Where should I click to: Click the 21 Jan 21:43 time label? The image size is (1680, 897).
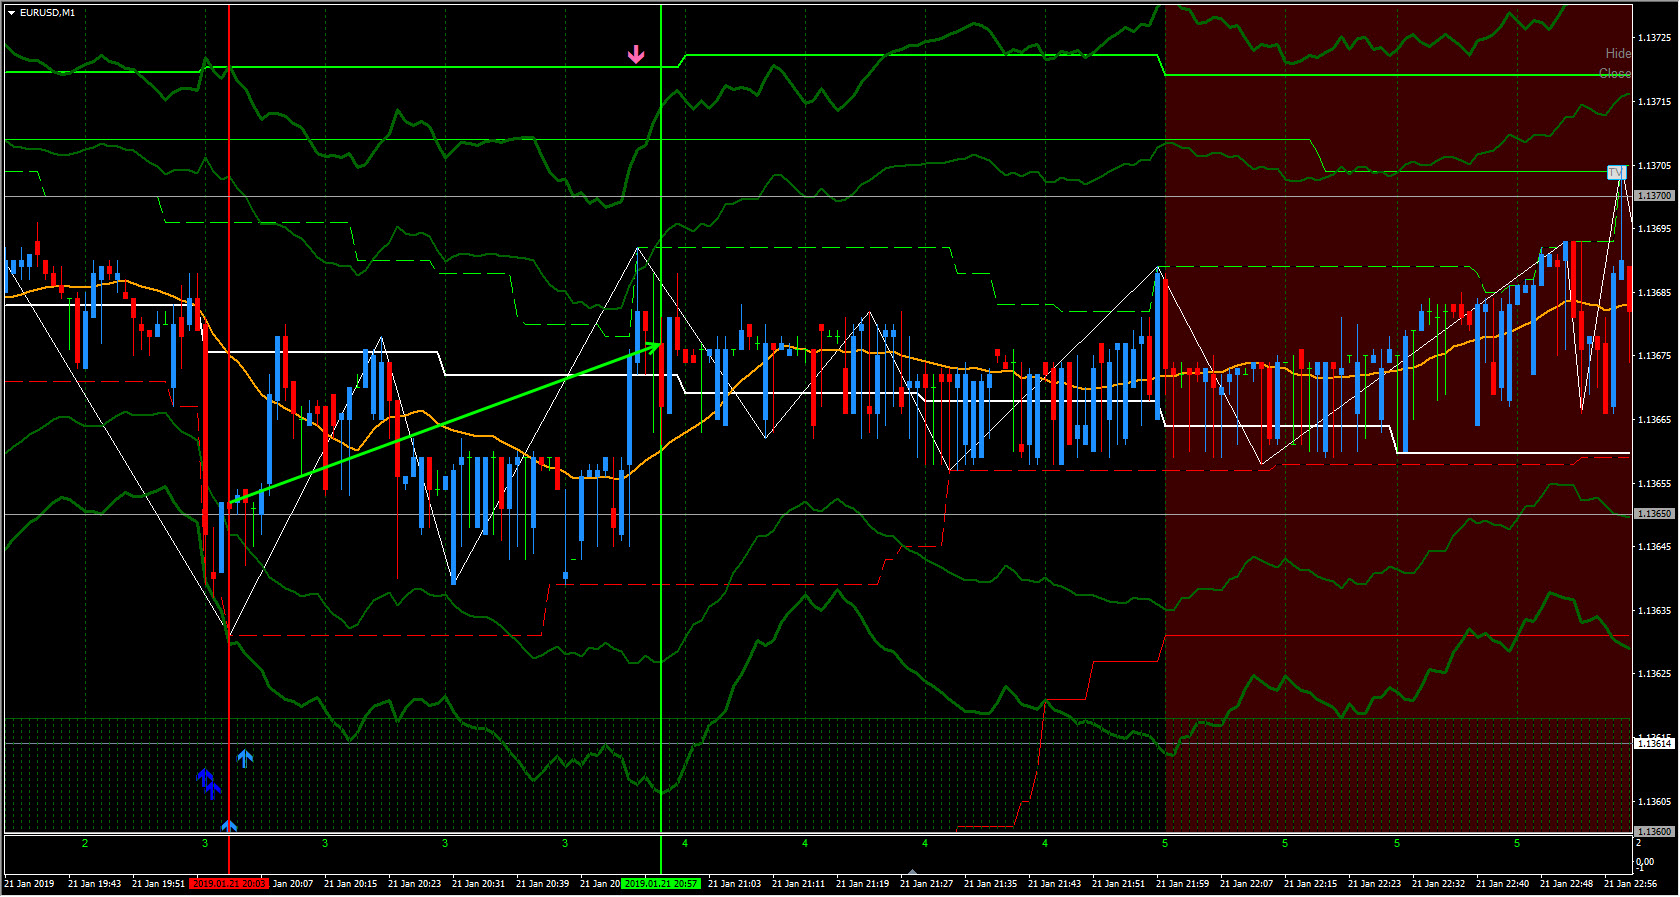(x=1054, y=884)
